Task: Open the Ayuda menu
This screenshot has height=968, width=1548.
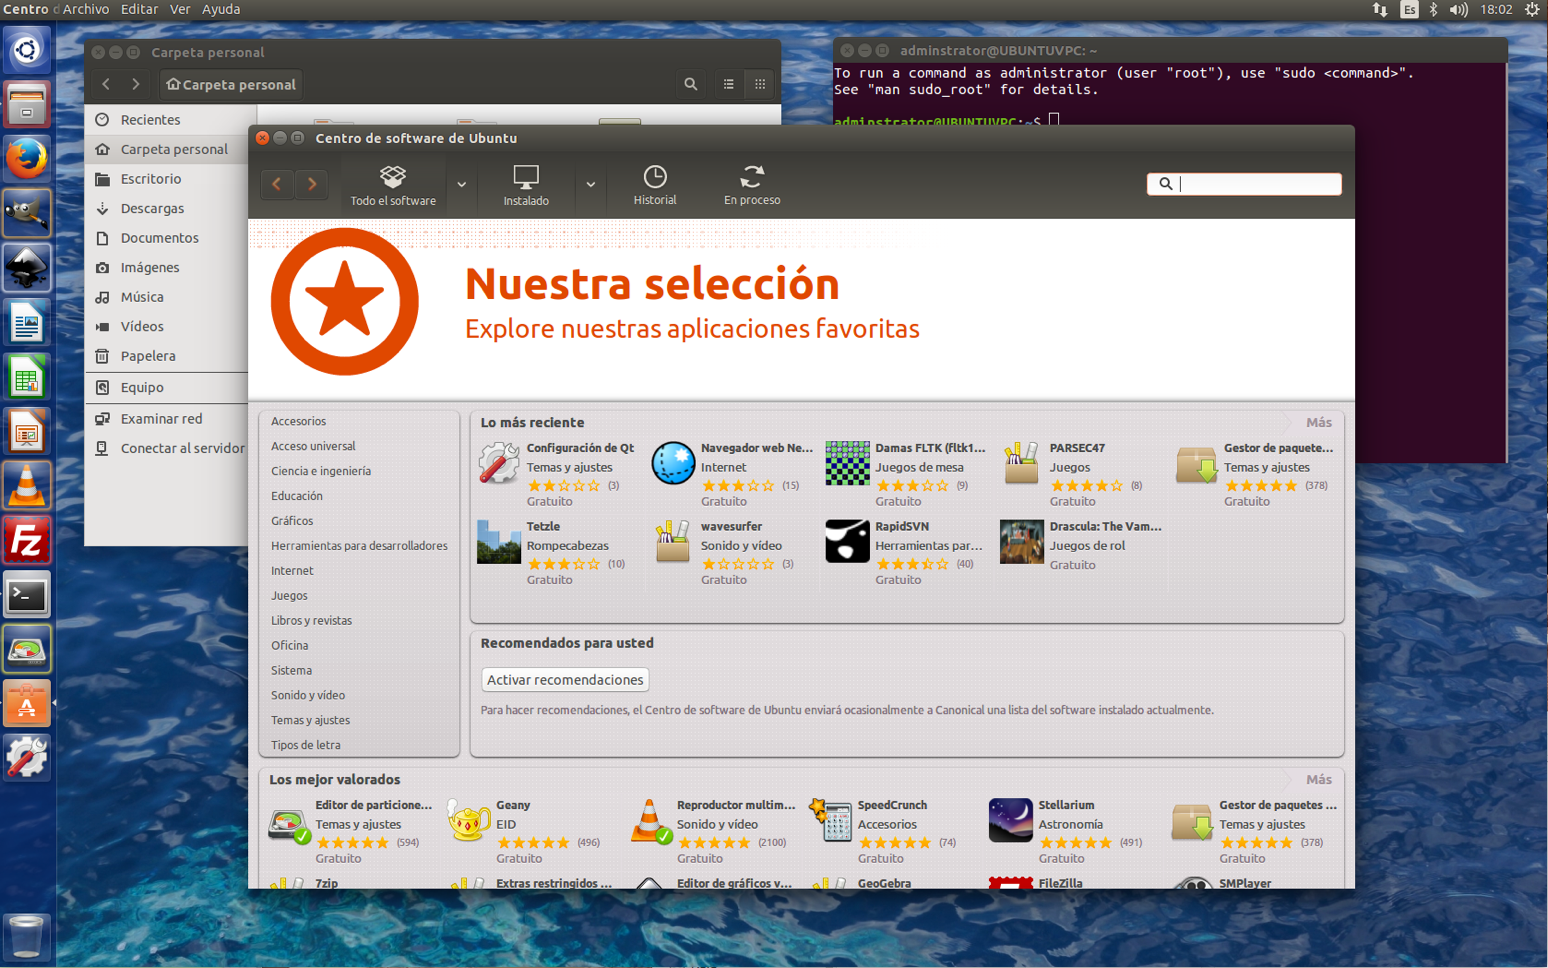Action: 221,9
